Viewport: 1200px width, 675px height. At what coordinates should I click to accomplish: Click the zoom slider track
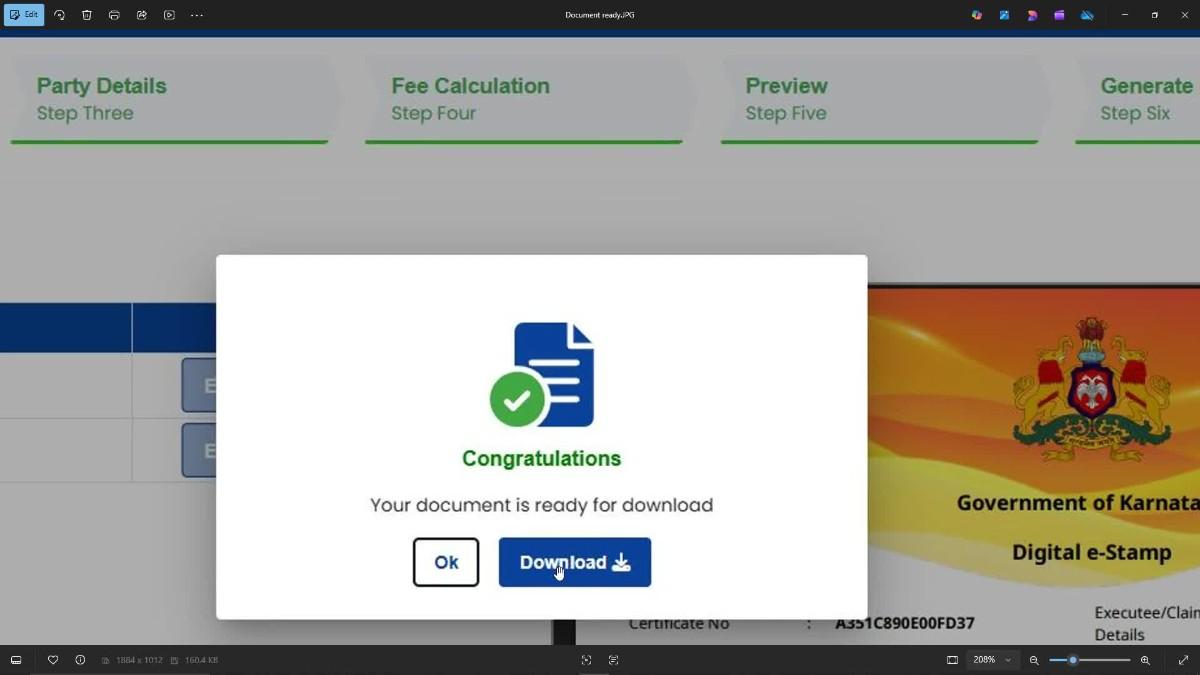(1100, 660)
